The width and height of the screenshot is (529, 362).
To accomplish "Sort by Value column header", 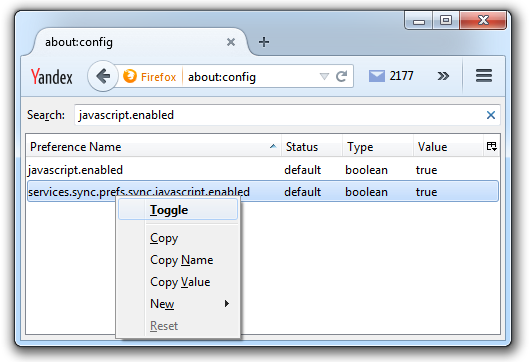I will [448, 147].
